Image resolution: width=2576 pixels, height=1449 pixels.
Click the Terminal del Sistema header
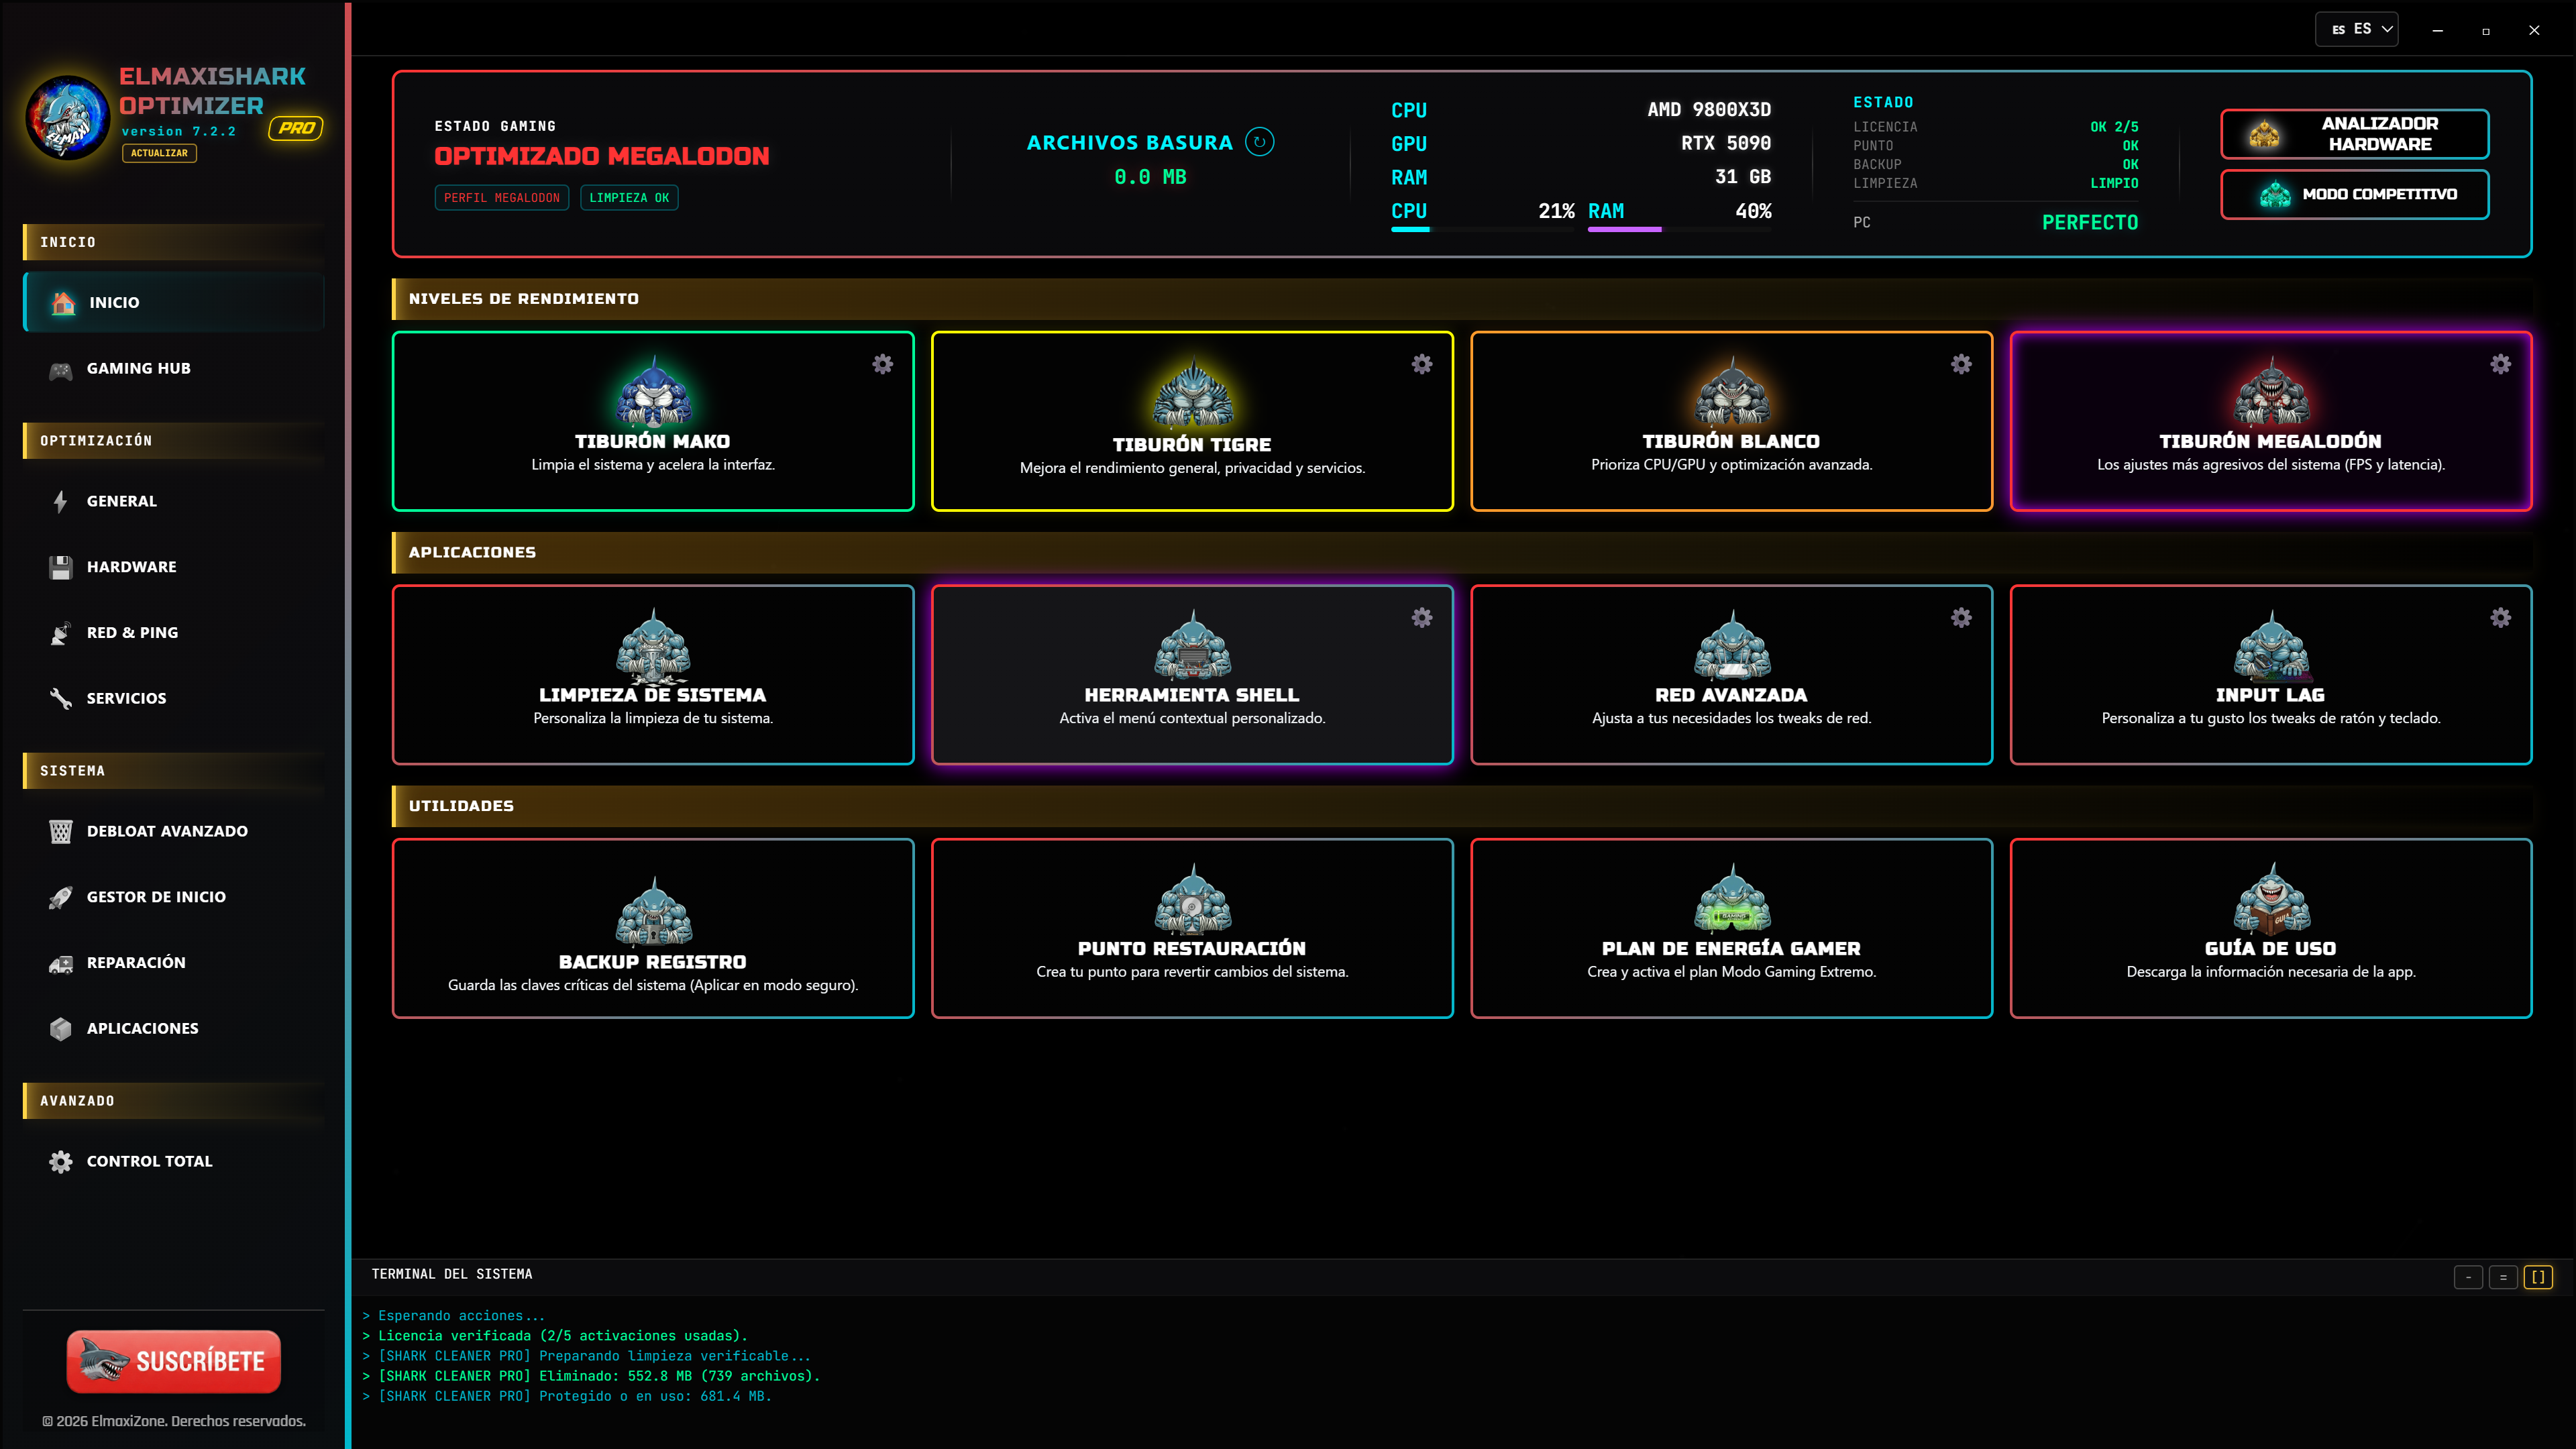click(x=452, y=1274)
